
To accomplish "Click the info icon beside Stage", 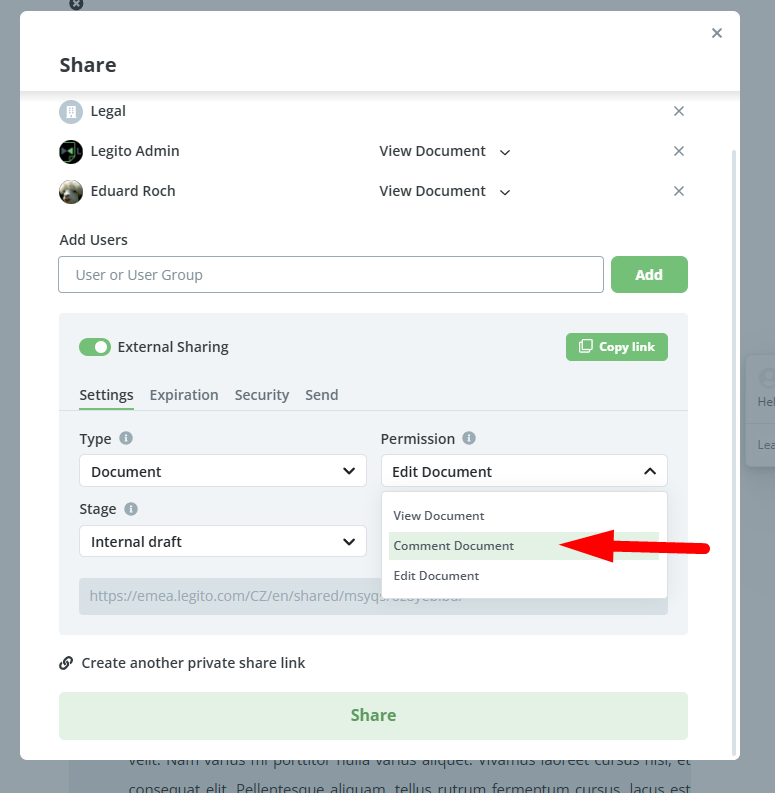I will (131, 509).
